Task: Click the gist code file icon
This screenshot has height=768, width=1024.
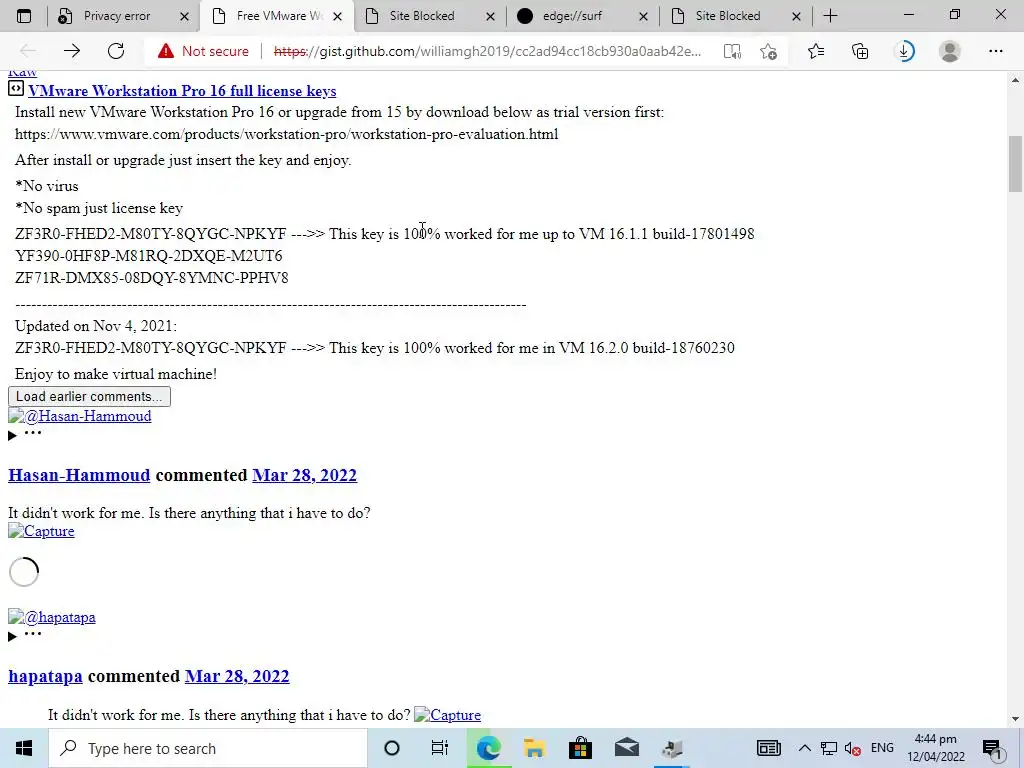Action: (x=16, y=88)
